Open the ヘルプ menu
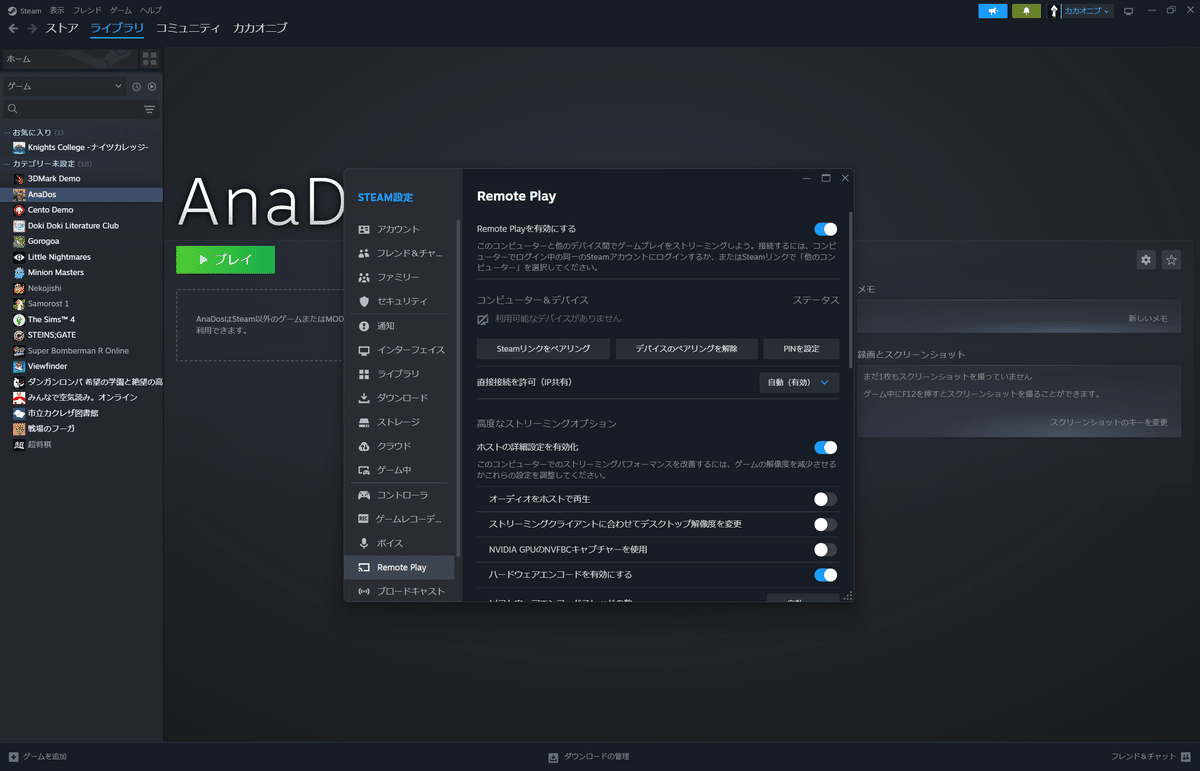This screenshot has height=771, width=1200. click(150, 10)
